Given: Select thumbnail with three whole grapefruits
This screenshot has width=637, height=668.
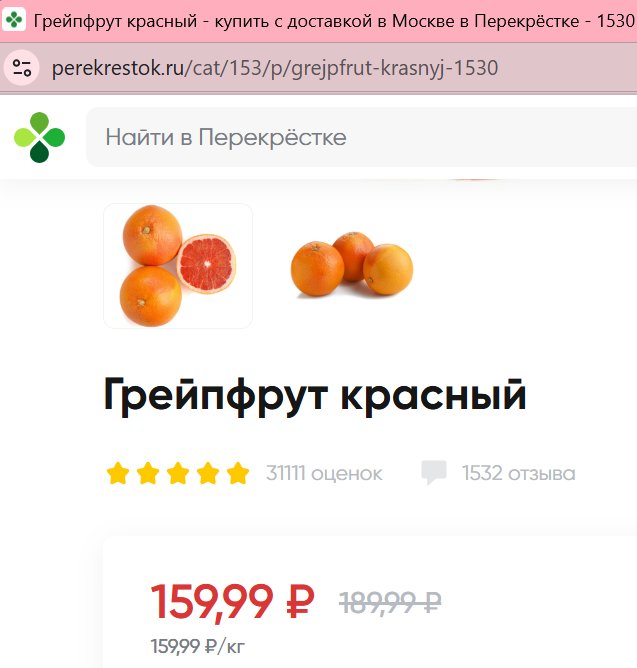Looking at the screenshot, I should [x=352, y=265].
